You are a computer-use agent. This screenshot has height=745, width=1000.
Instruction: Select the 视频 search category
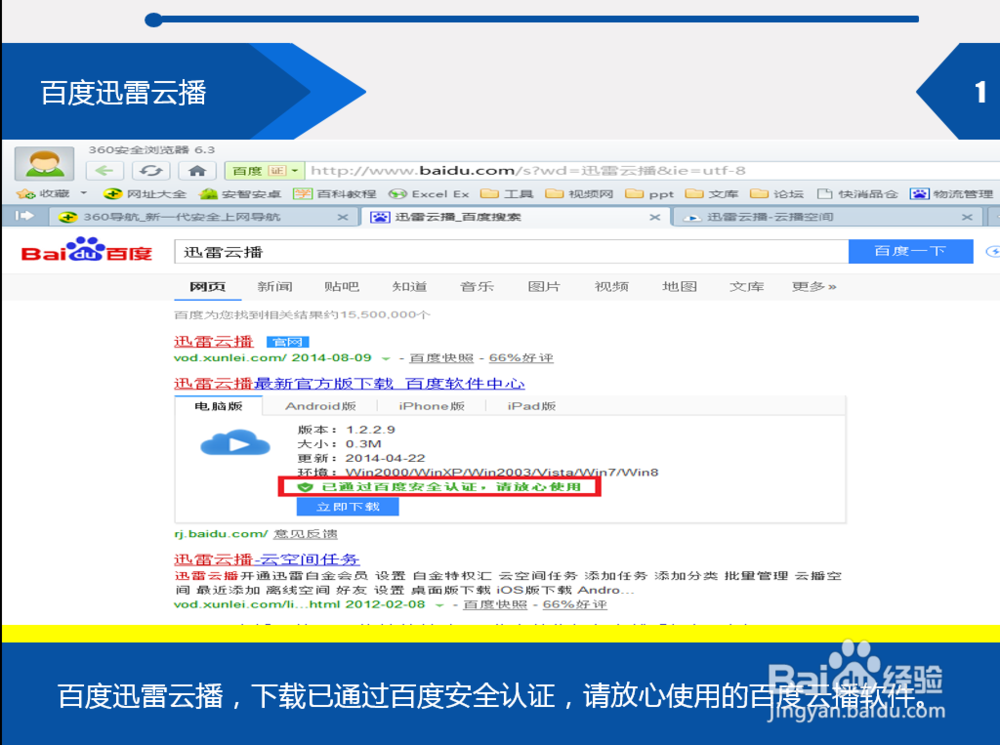tap(612, 286)
